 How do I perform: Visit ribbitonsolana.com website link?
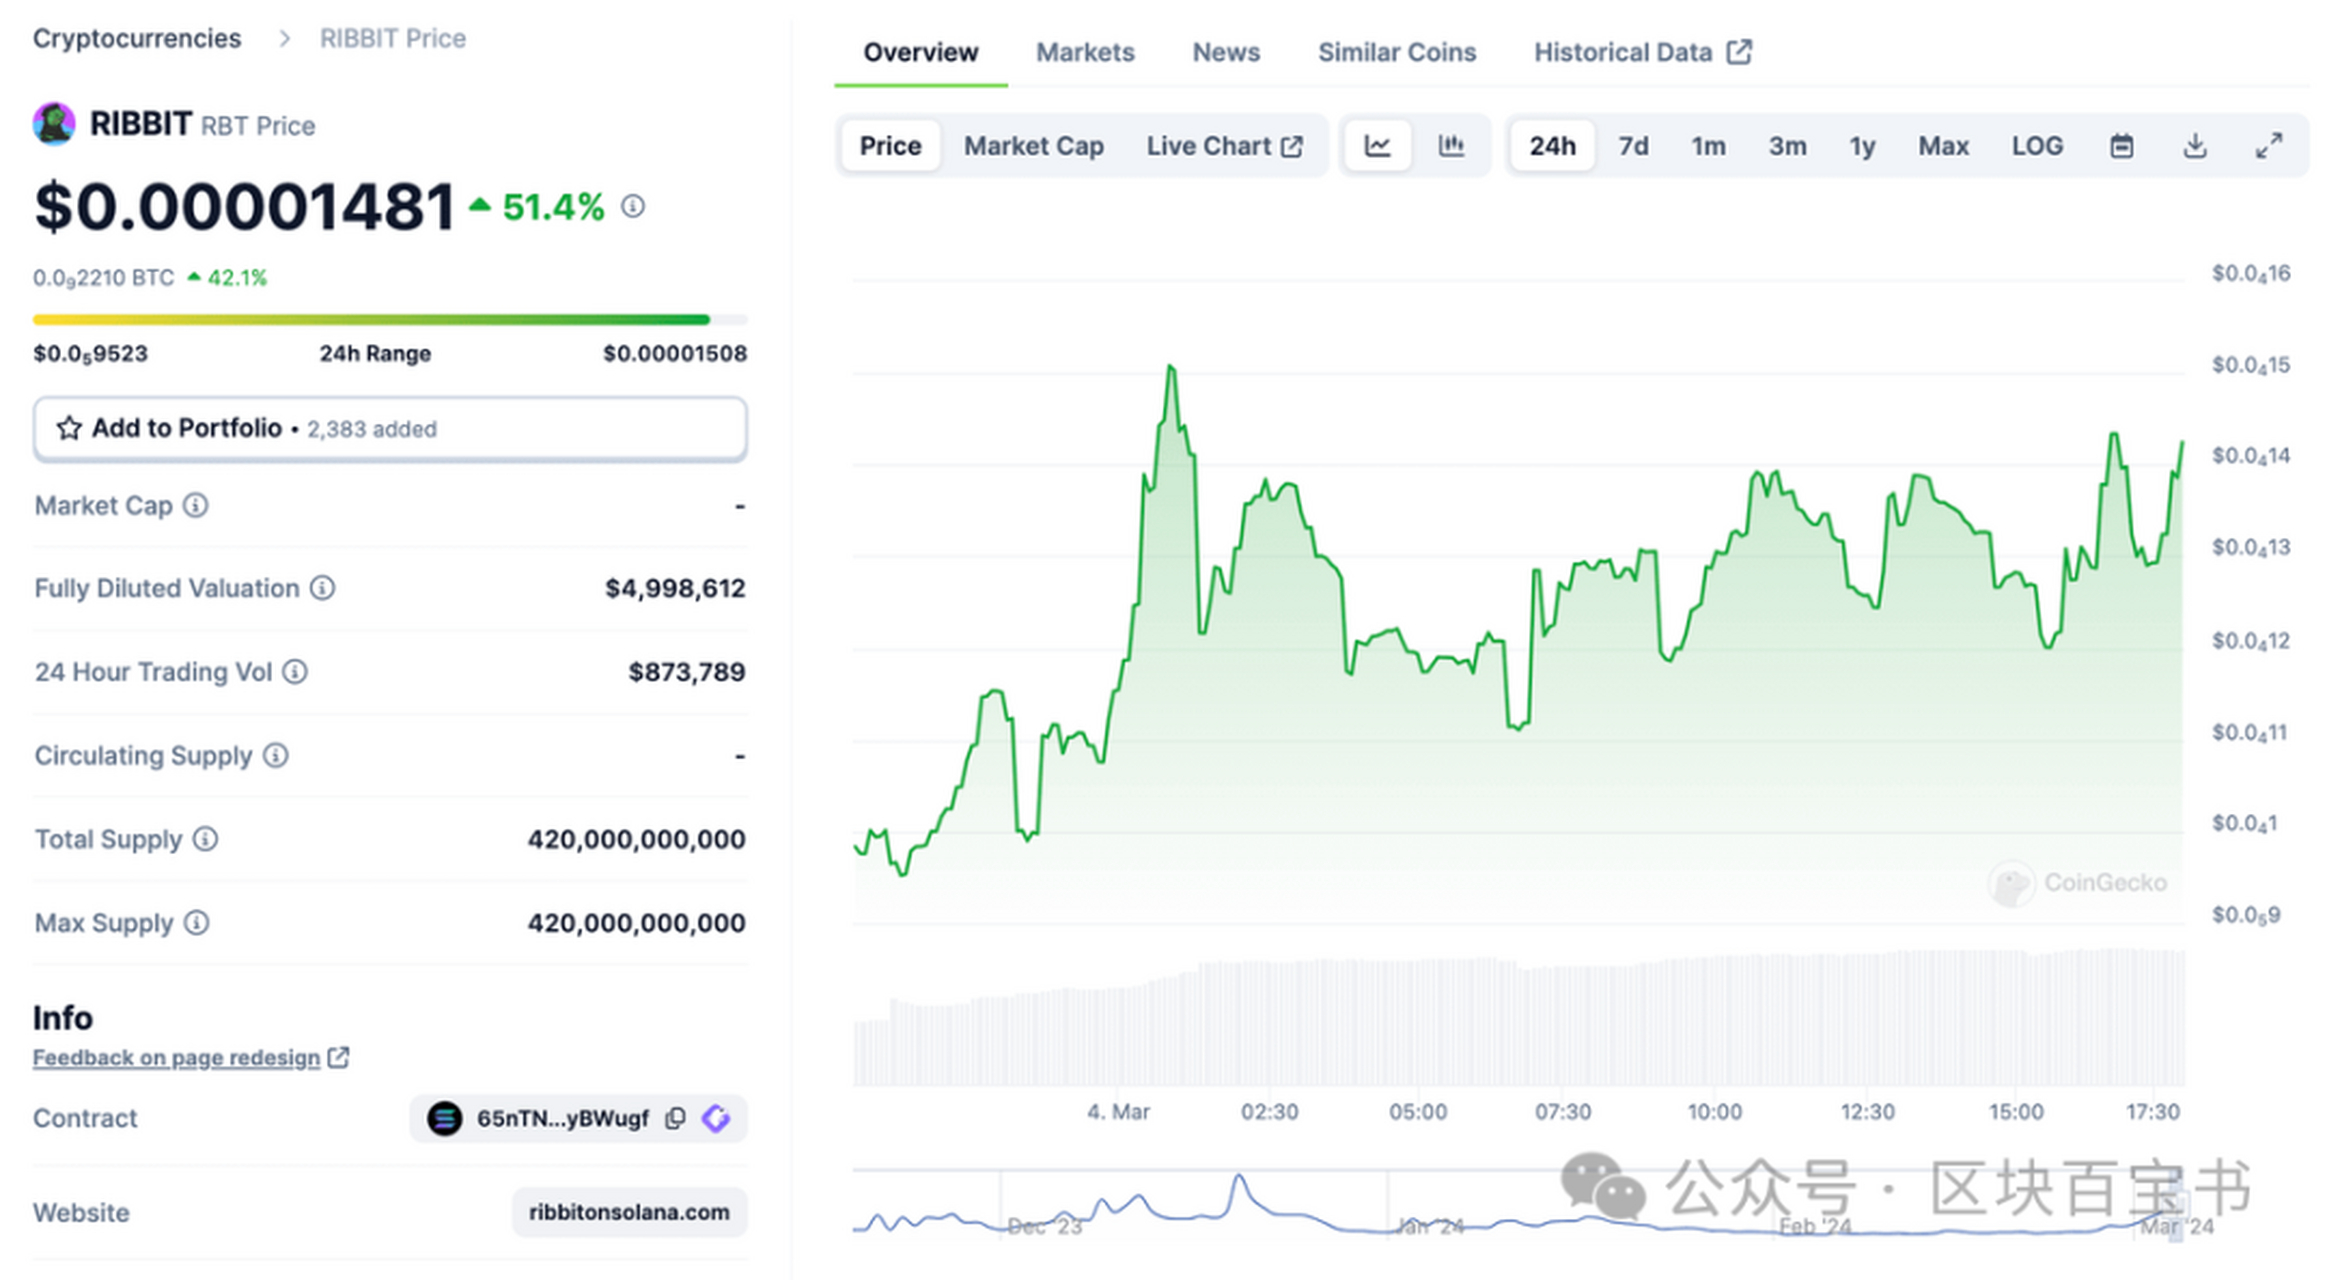point(629,1212)
